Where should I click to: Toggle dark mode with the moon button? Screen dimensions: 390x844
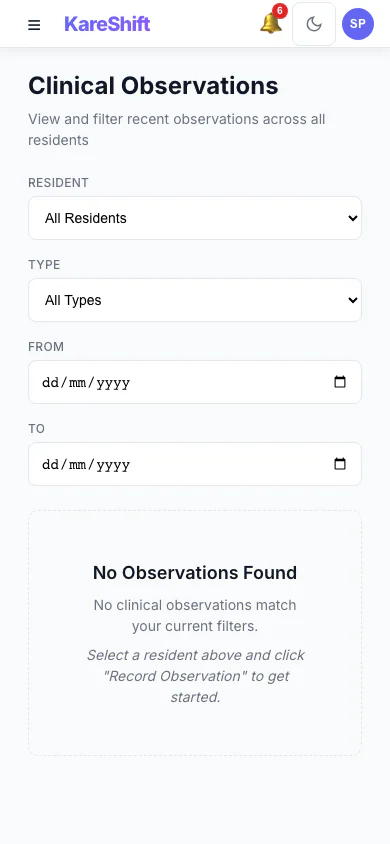coord(314,24)
